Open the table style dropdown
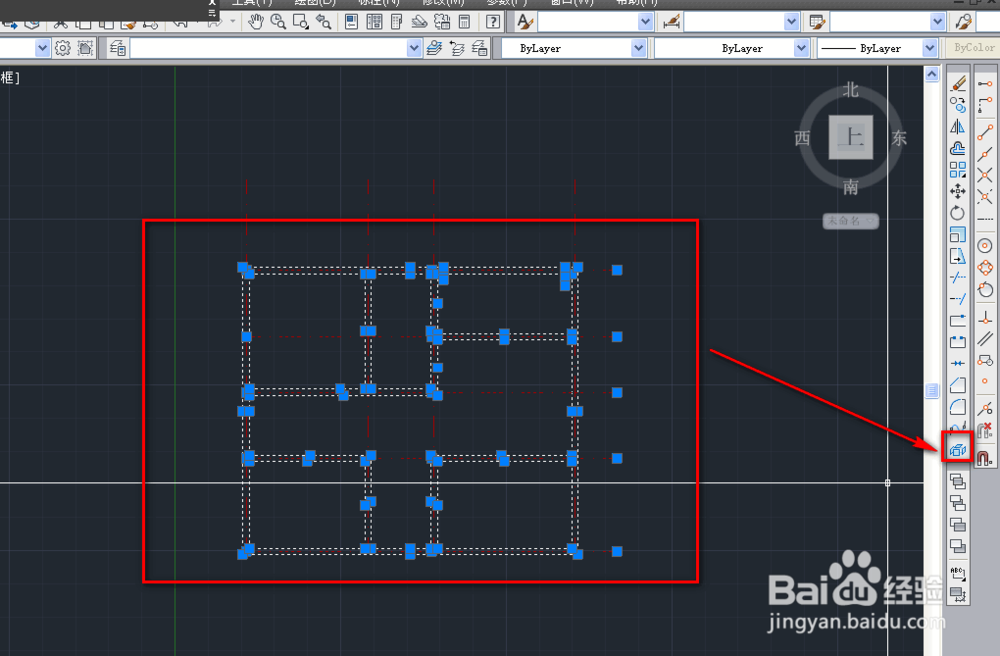 coord(938,22)
